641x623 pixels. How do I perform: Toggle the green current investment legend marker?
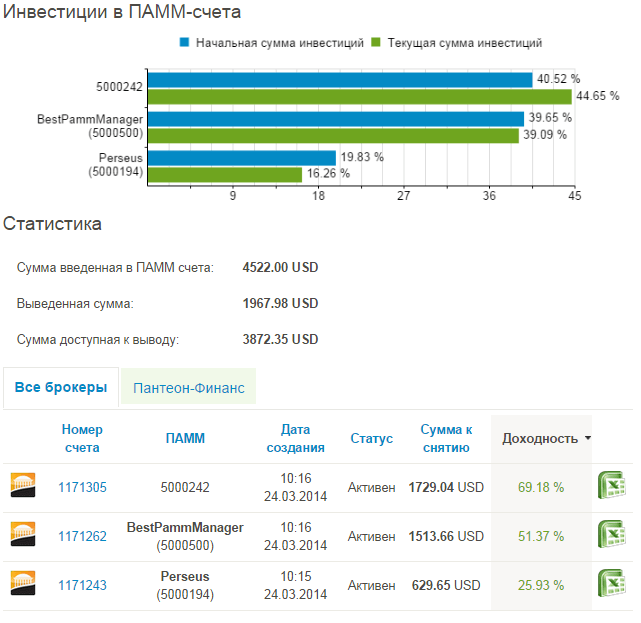point(376,42)
